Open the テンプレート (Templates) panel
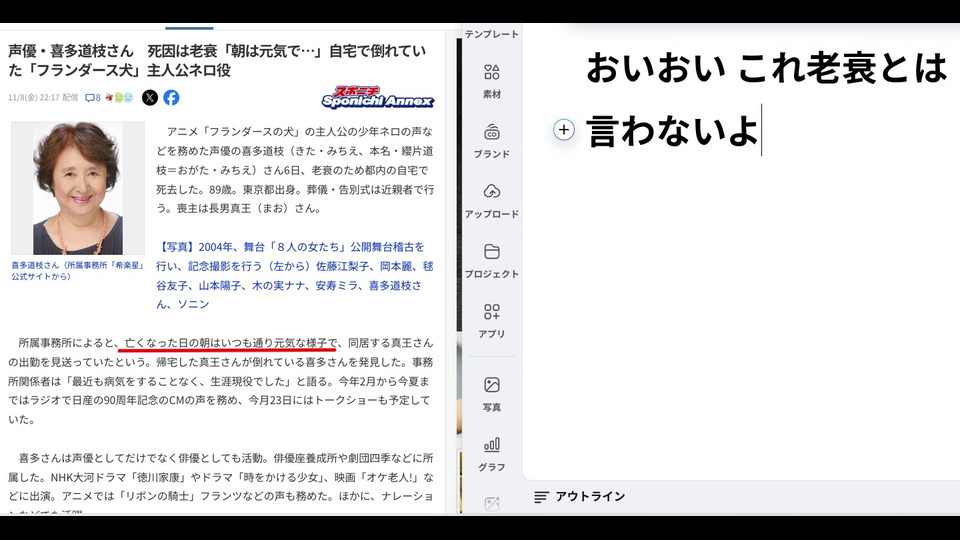The height and width of the screenshot is (540, 960). 492,34
